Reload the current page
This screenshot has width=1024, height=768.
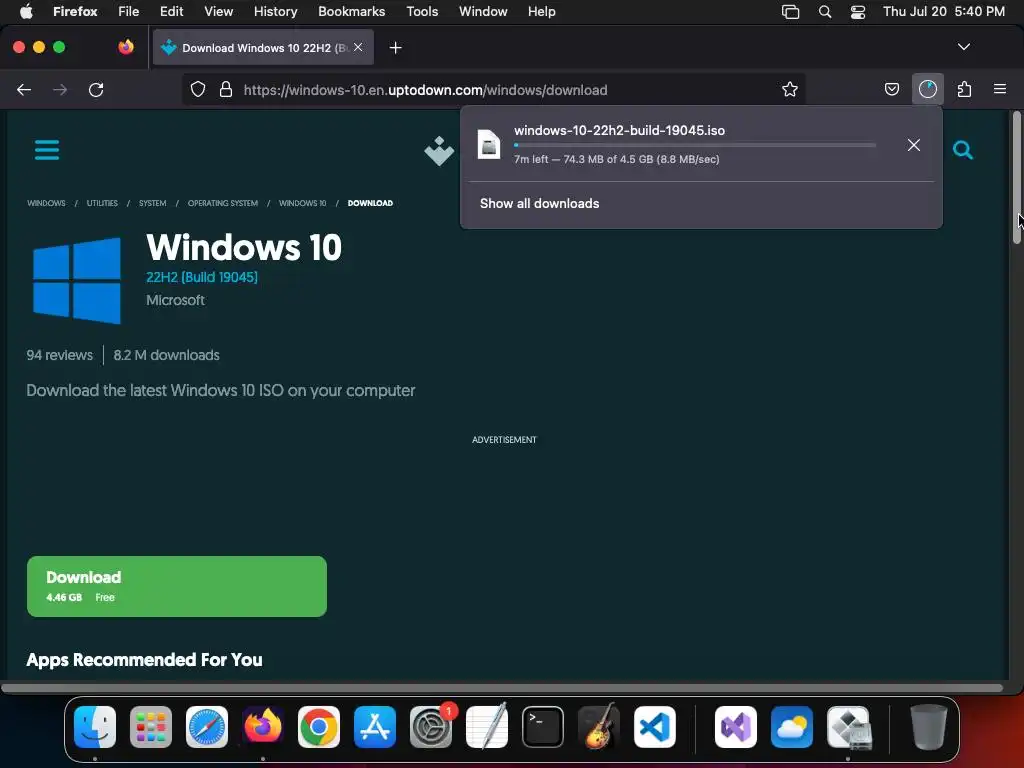tap(96, 90)
